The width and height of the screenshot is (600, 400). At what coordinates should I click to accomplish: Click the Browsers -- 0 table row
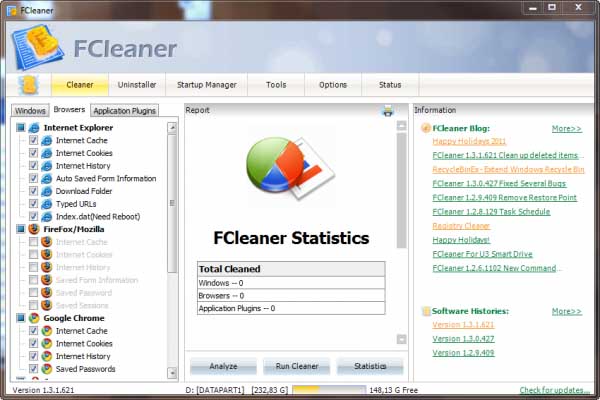point(291,296)
